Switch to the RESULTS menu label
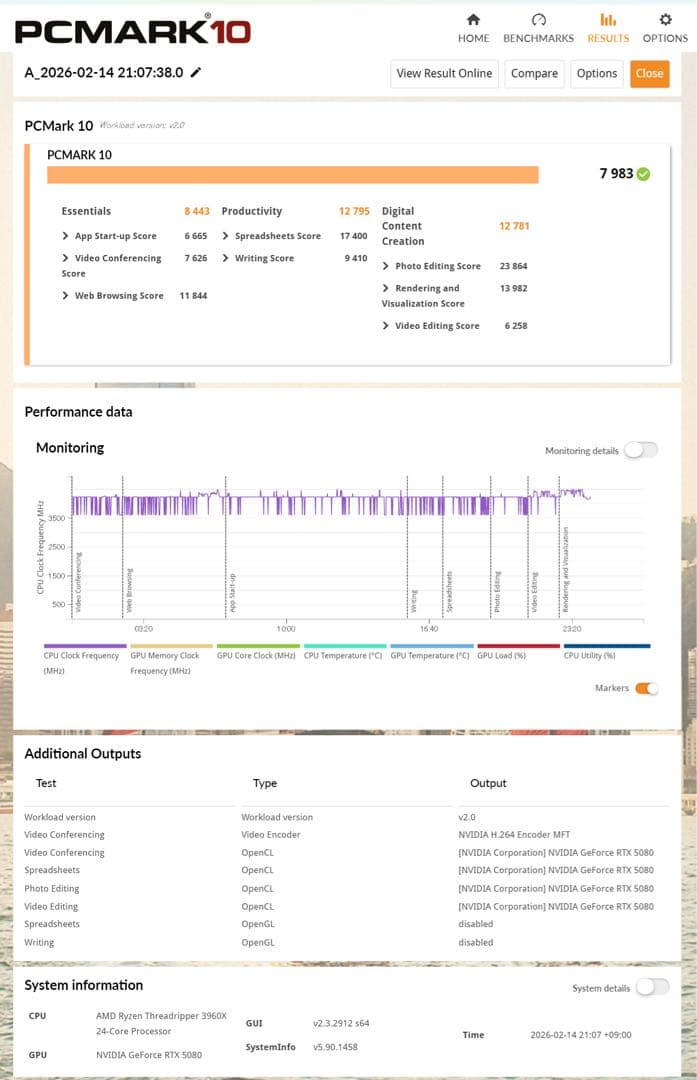Viewport: 697px width, 1080px height. [x=608, y=38]
